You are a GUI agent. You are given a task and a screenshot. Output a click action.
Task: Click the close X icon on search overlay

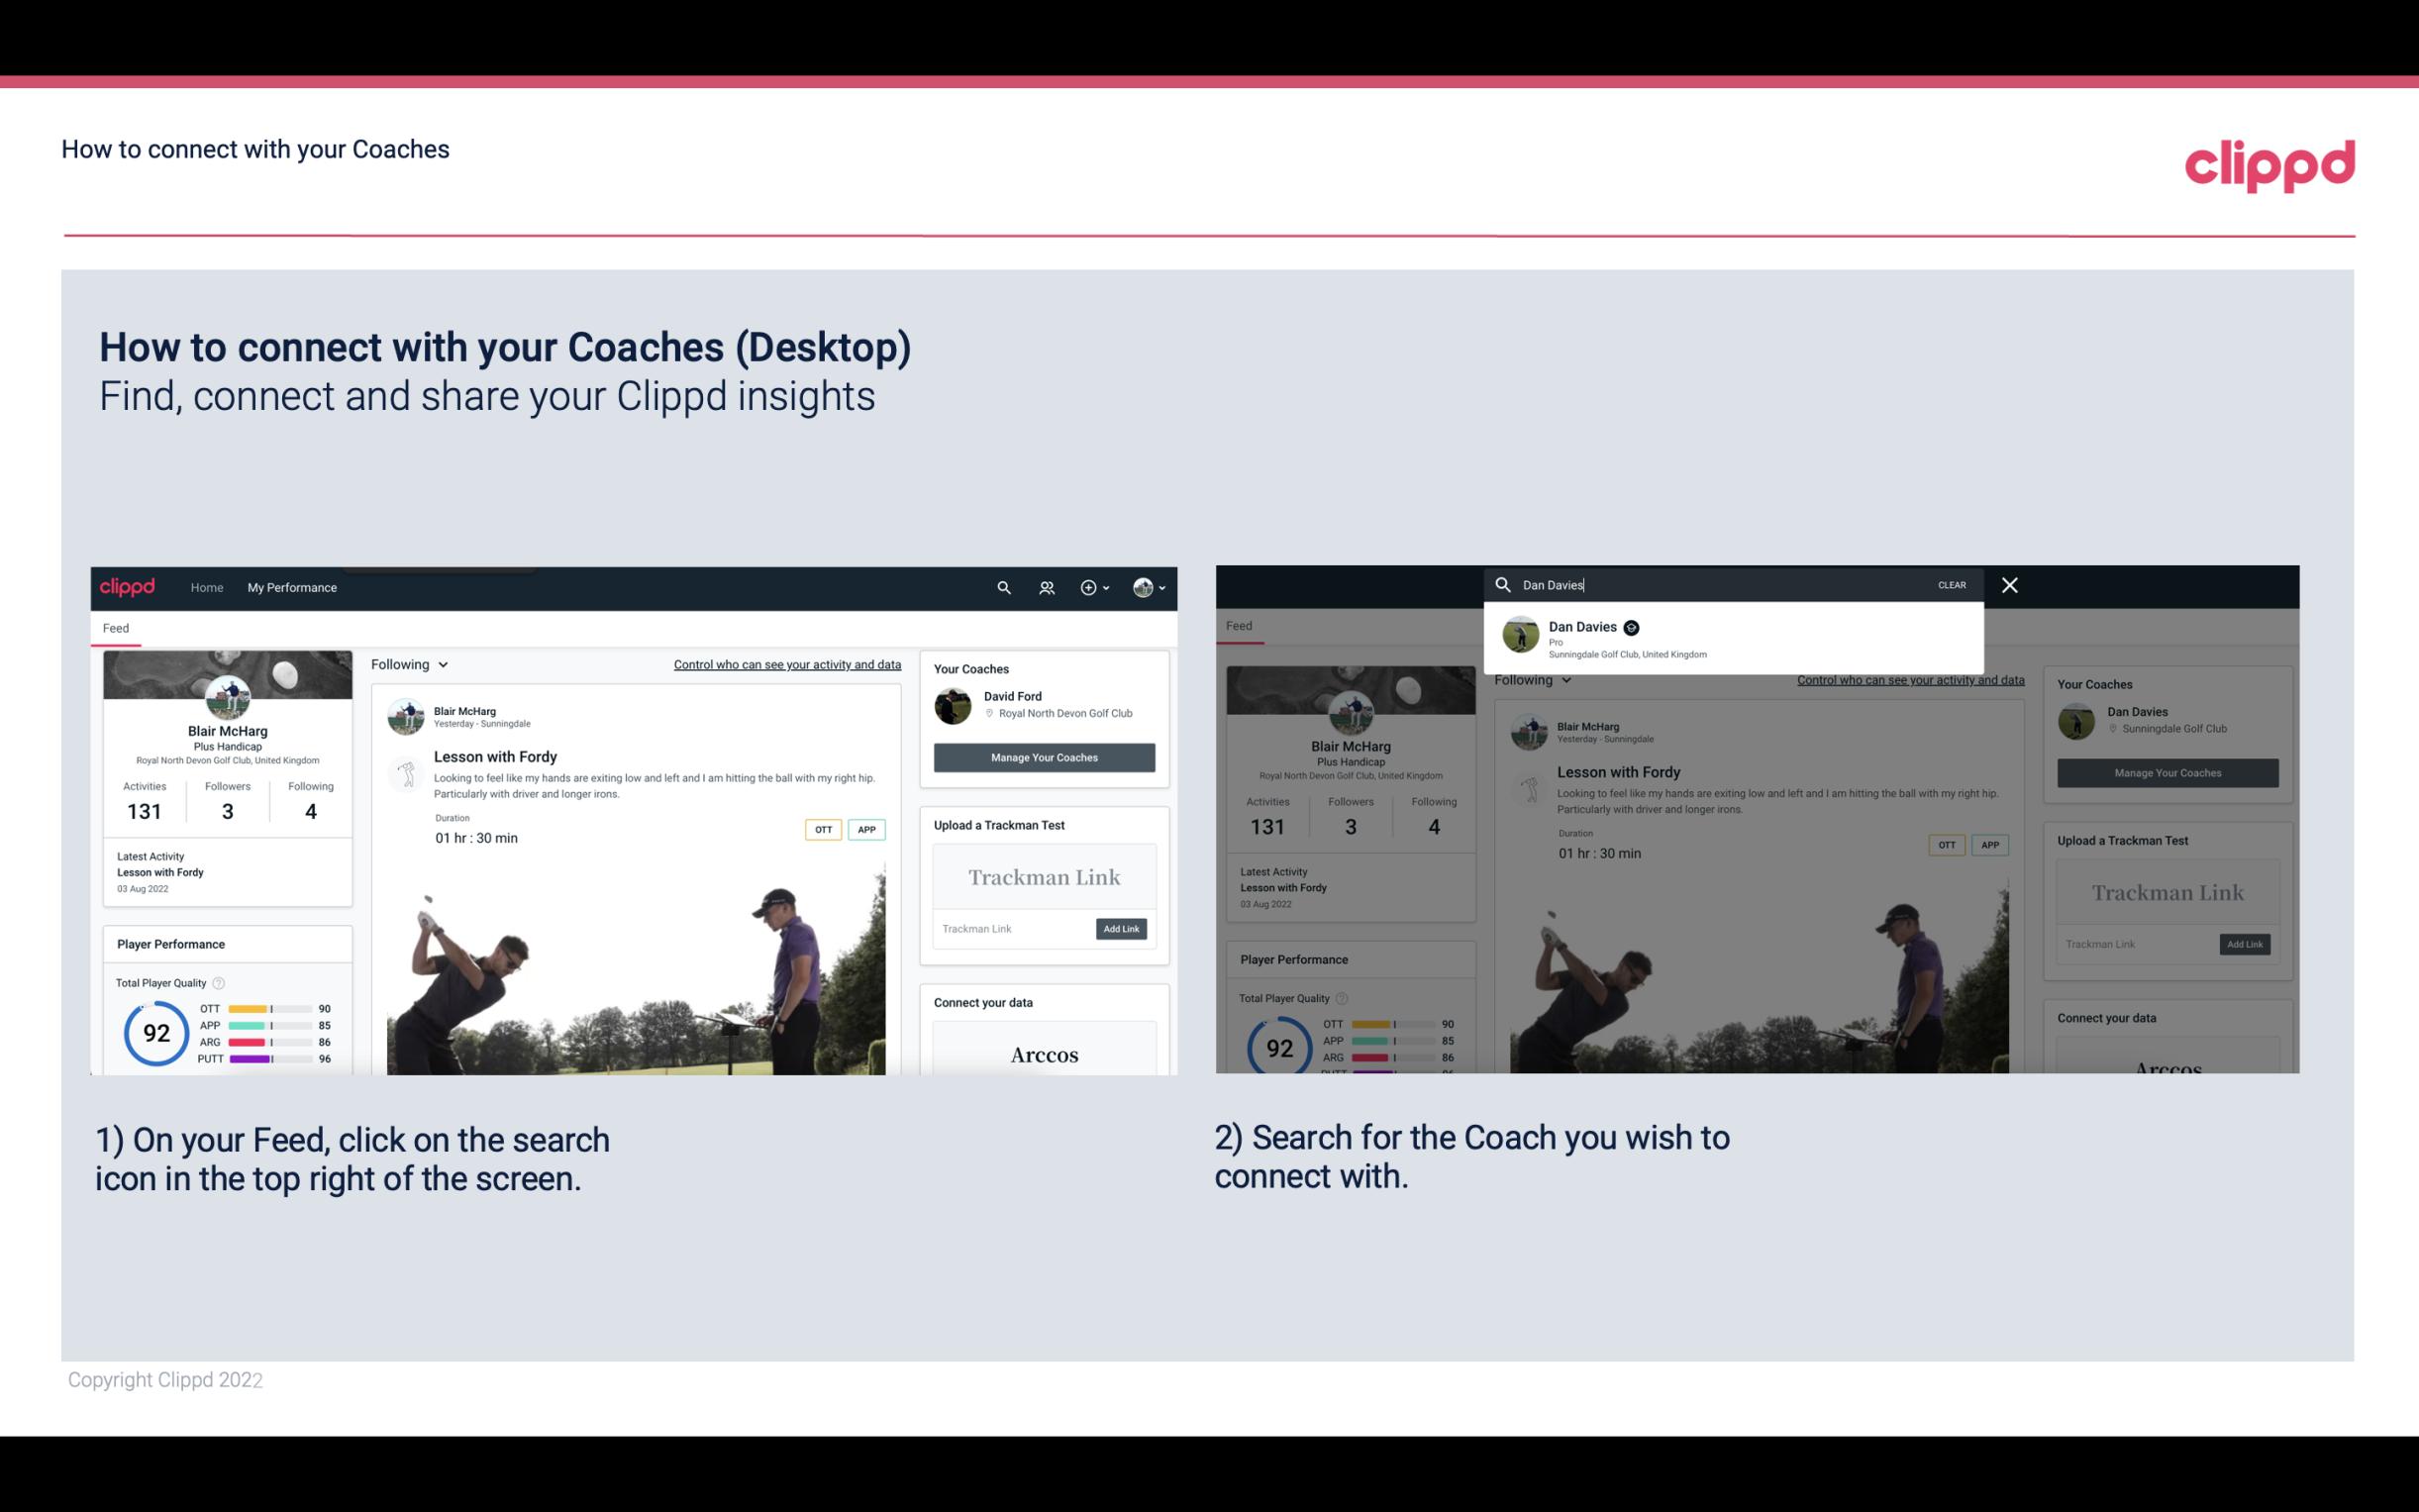pos(2010,583)
